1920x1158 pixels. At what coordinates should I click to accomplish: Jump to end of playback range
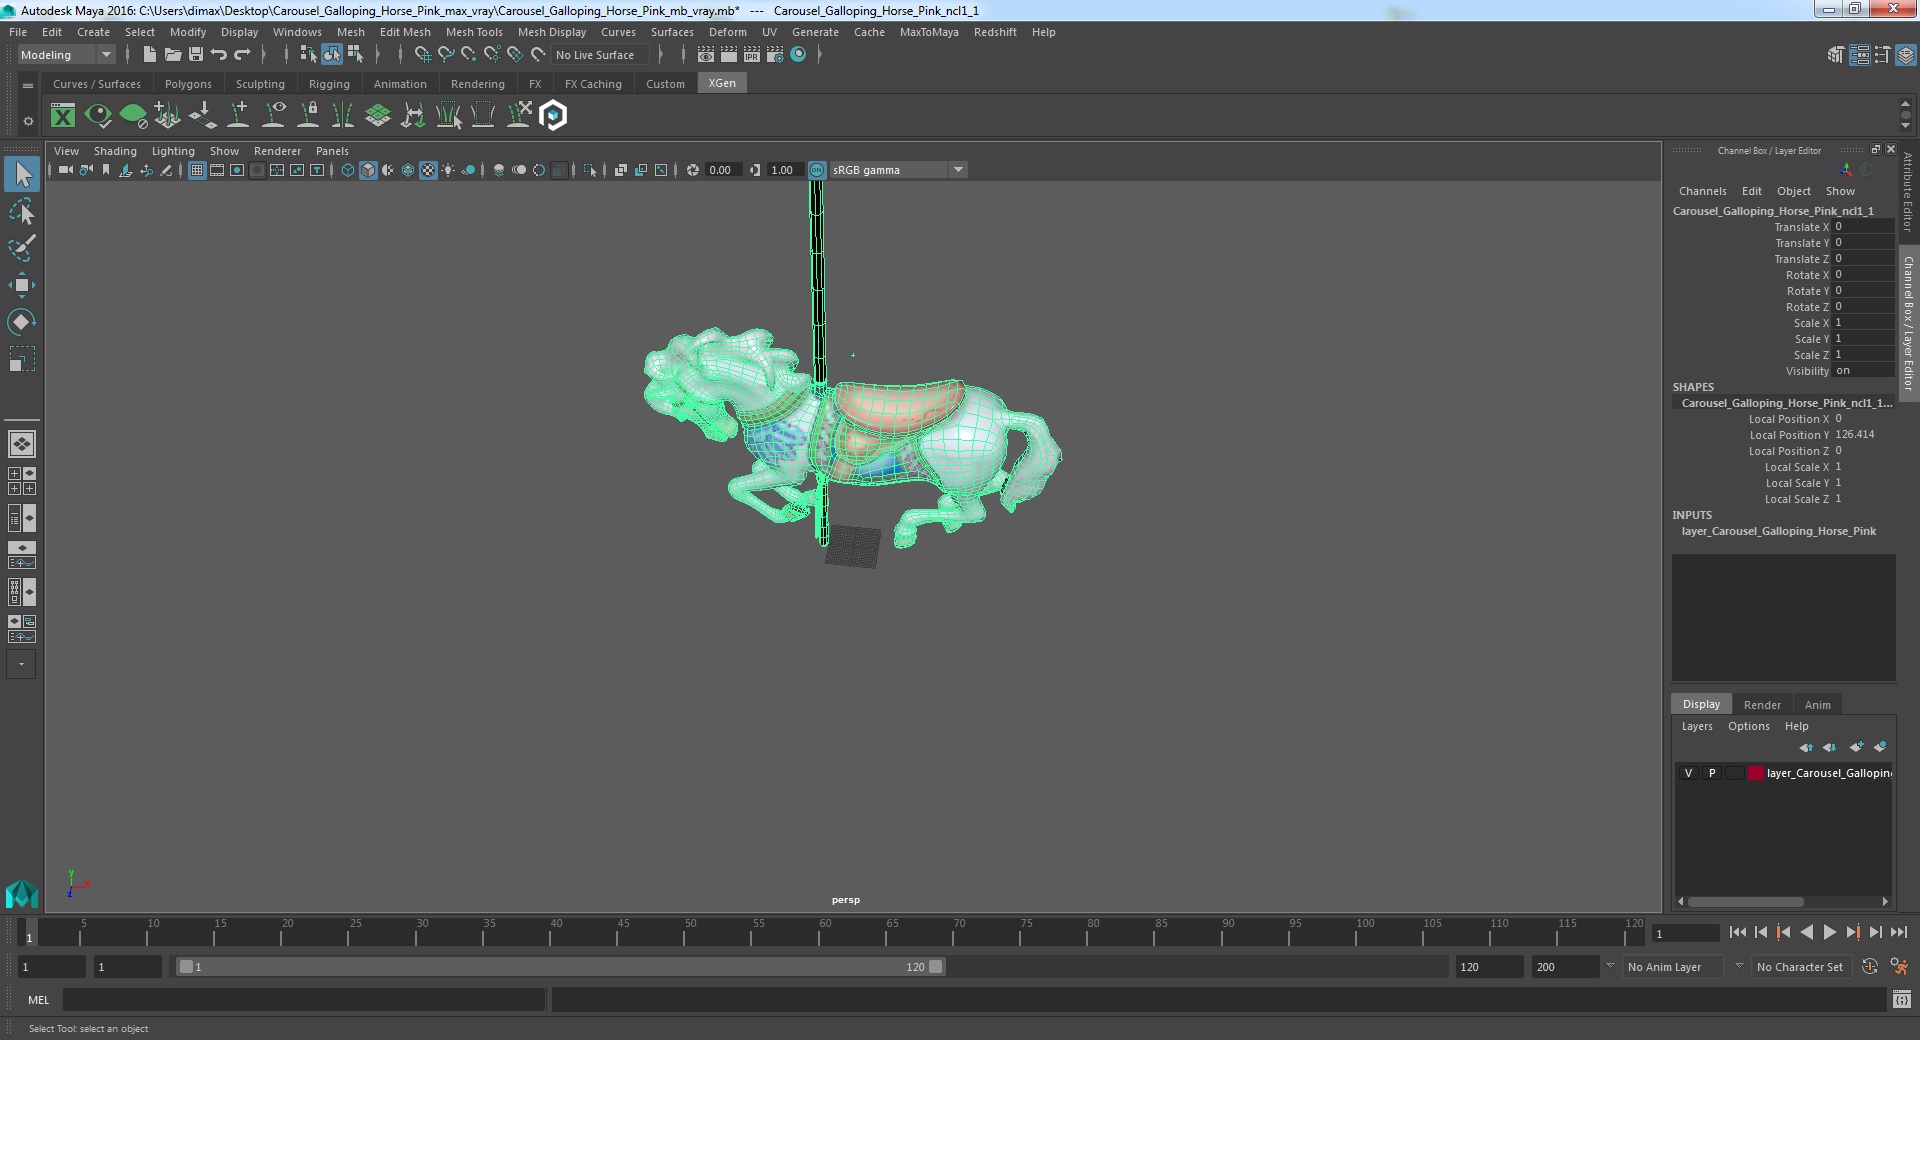click(1898, 932)
